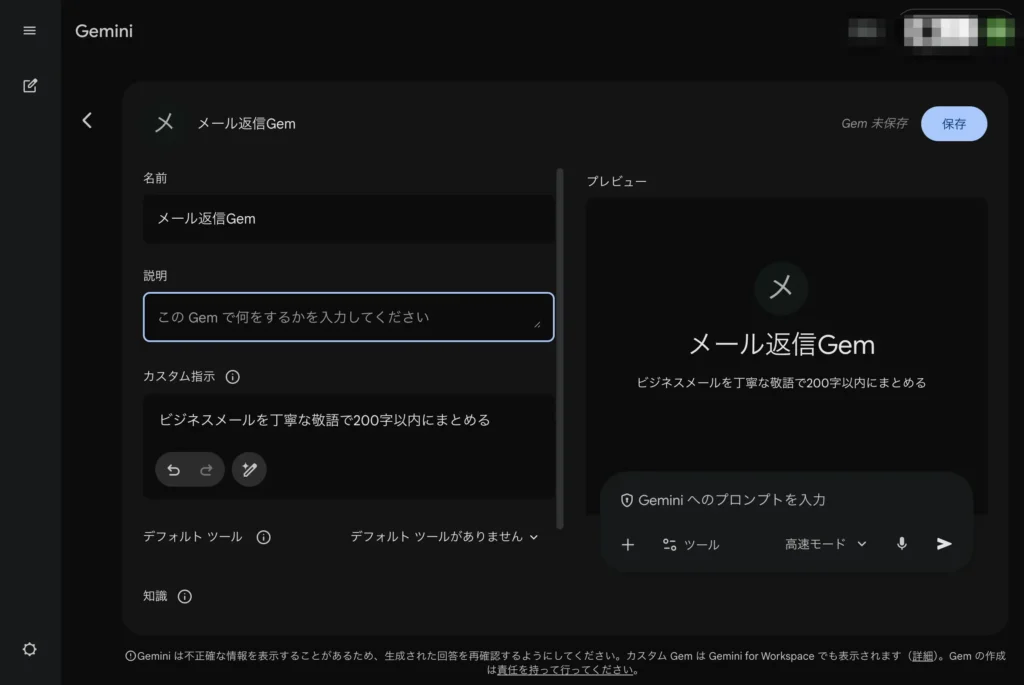The height and width of the screenshot is (685, 1024).
Task: Click the undo arrow in the custom instructions box
Action: [174, 470]
